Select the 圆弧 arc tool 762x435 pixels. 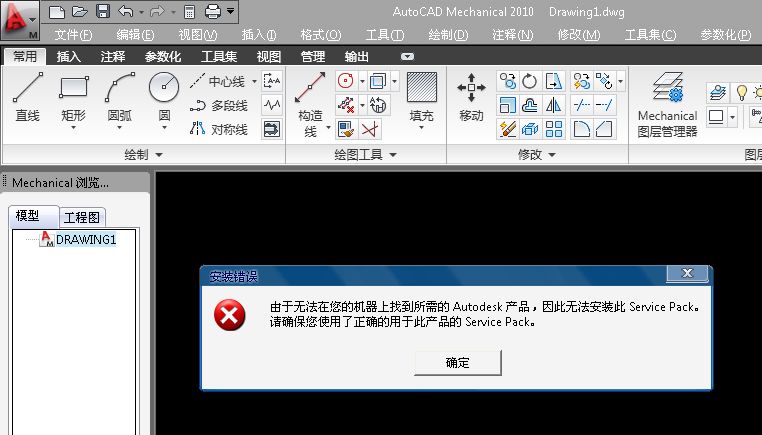(120, 100)
